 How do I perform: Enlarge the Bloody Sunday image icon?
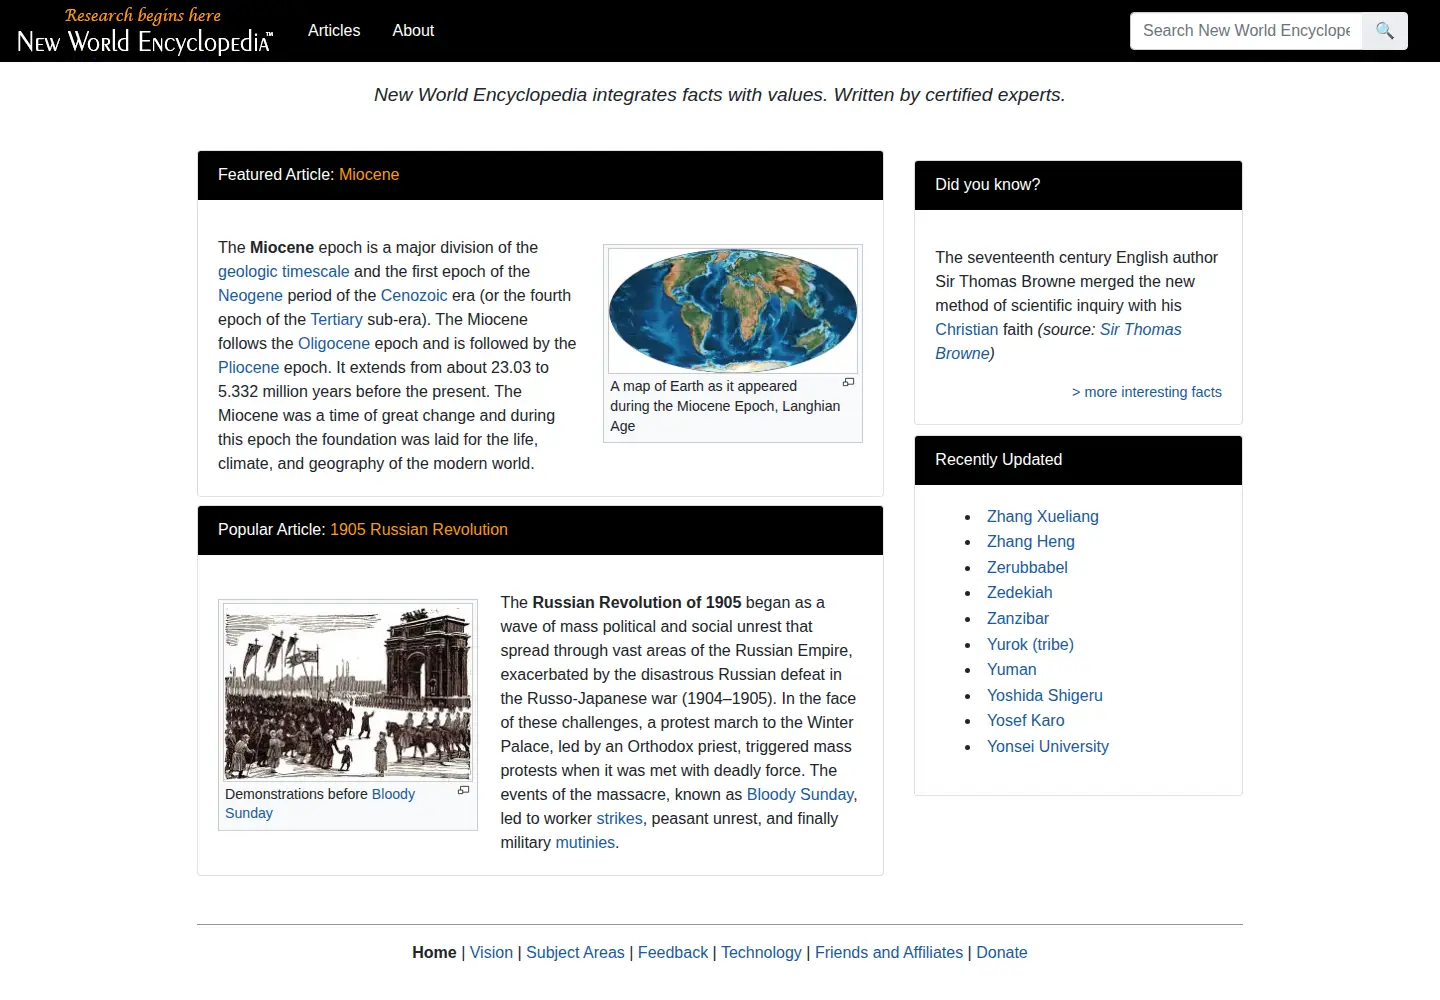[x=463, y=790]
